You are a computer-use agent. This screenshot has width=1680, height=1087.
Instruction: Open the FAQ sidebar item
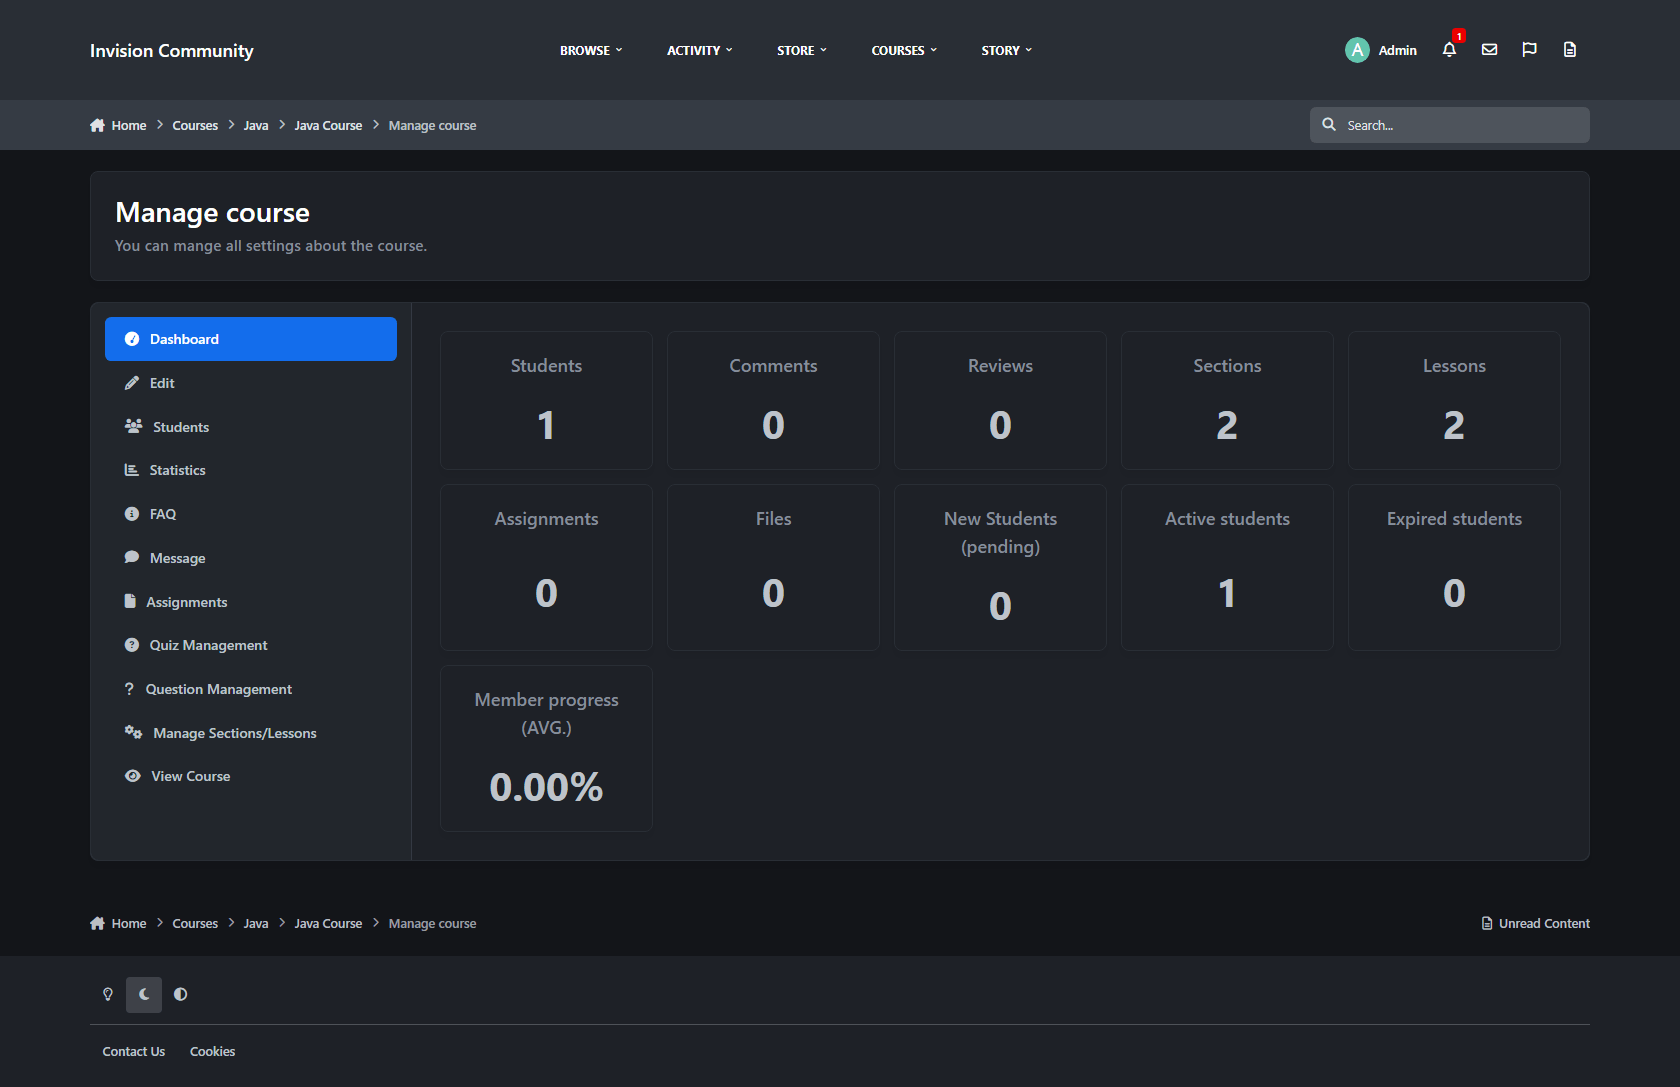tap(251, 514)
